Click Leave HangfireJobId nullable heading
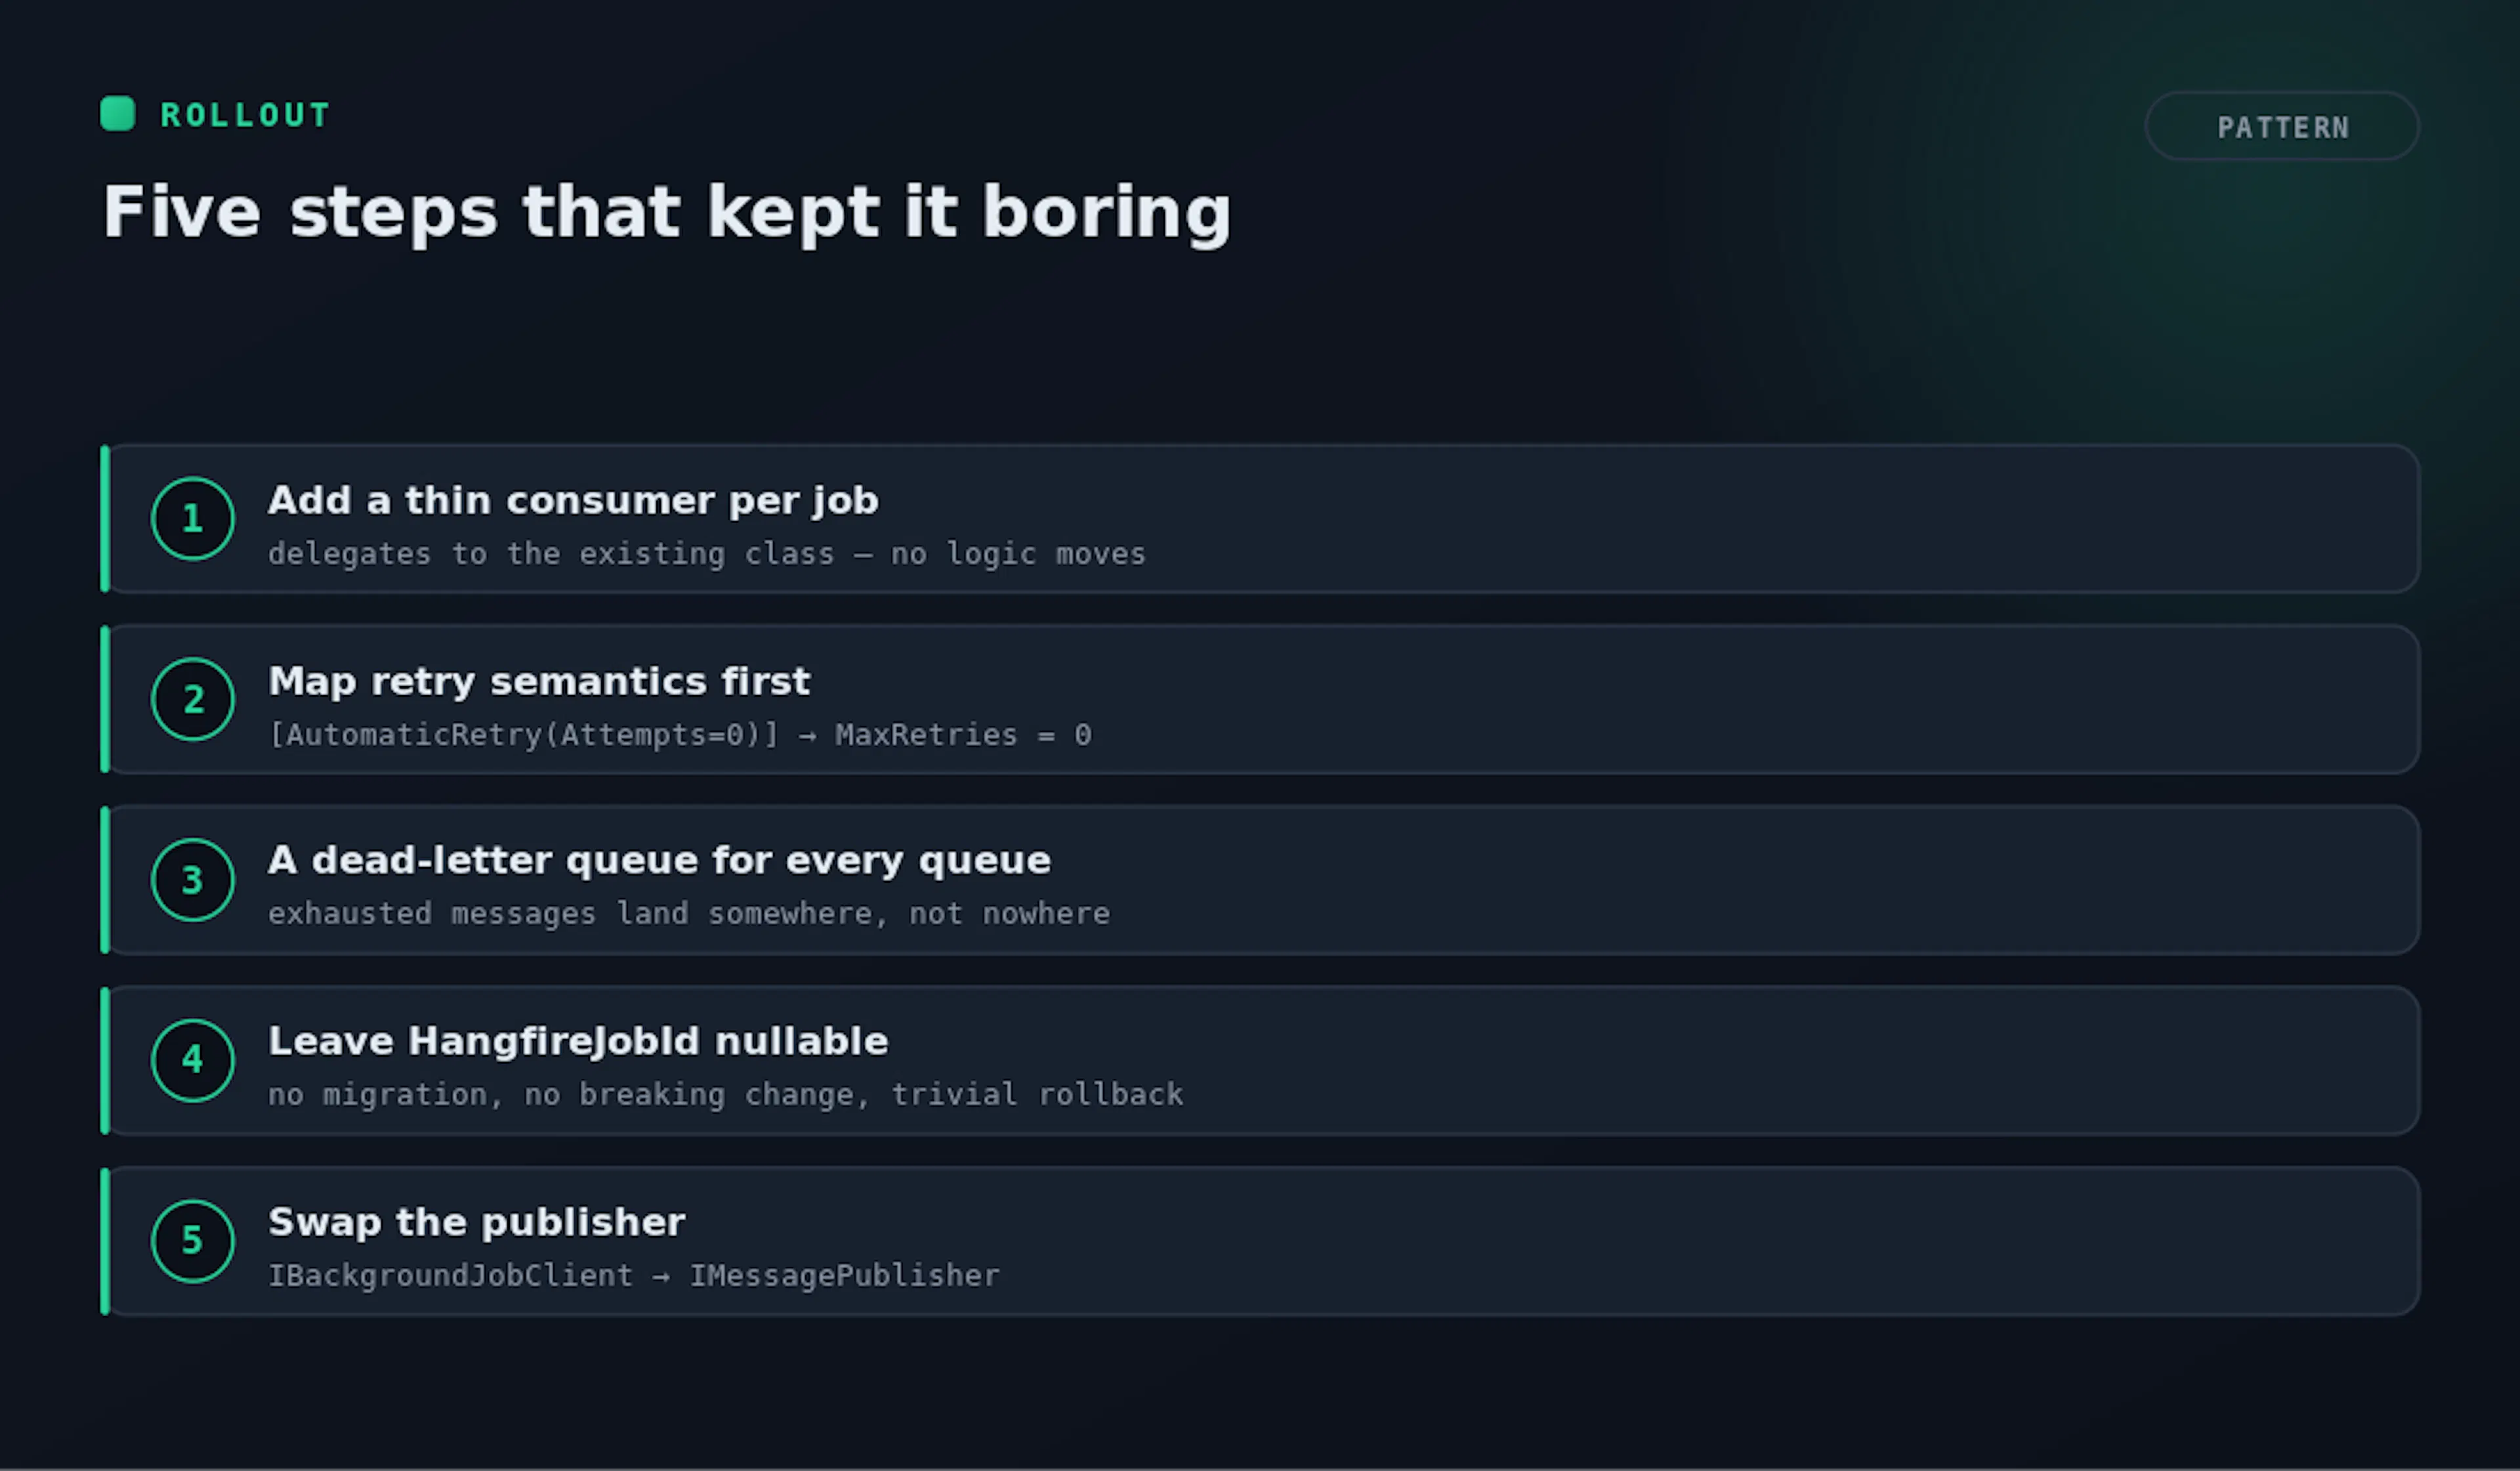Viewport: 2520px width, 1471px height. click(578, 1041)
